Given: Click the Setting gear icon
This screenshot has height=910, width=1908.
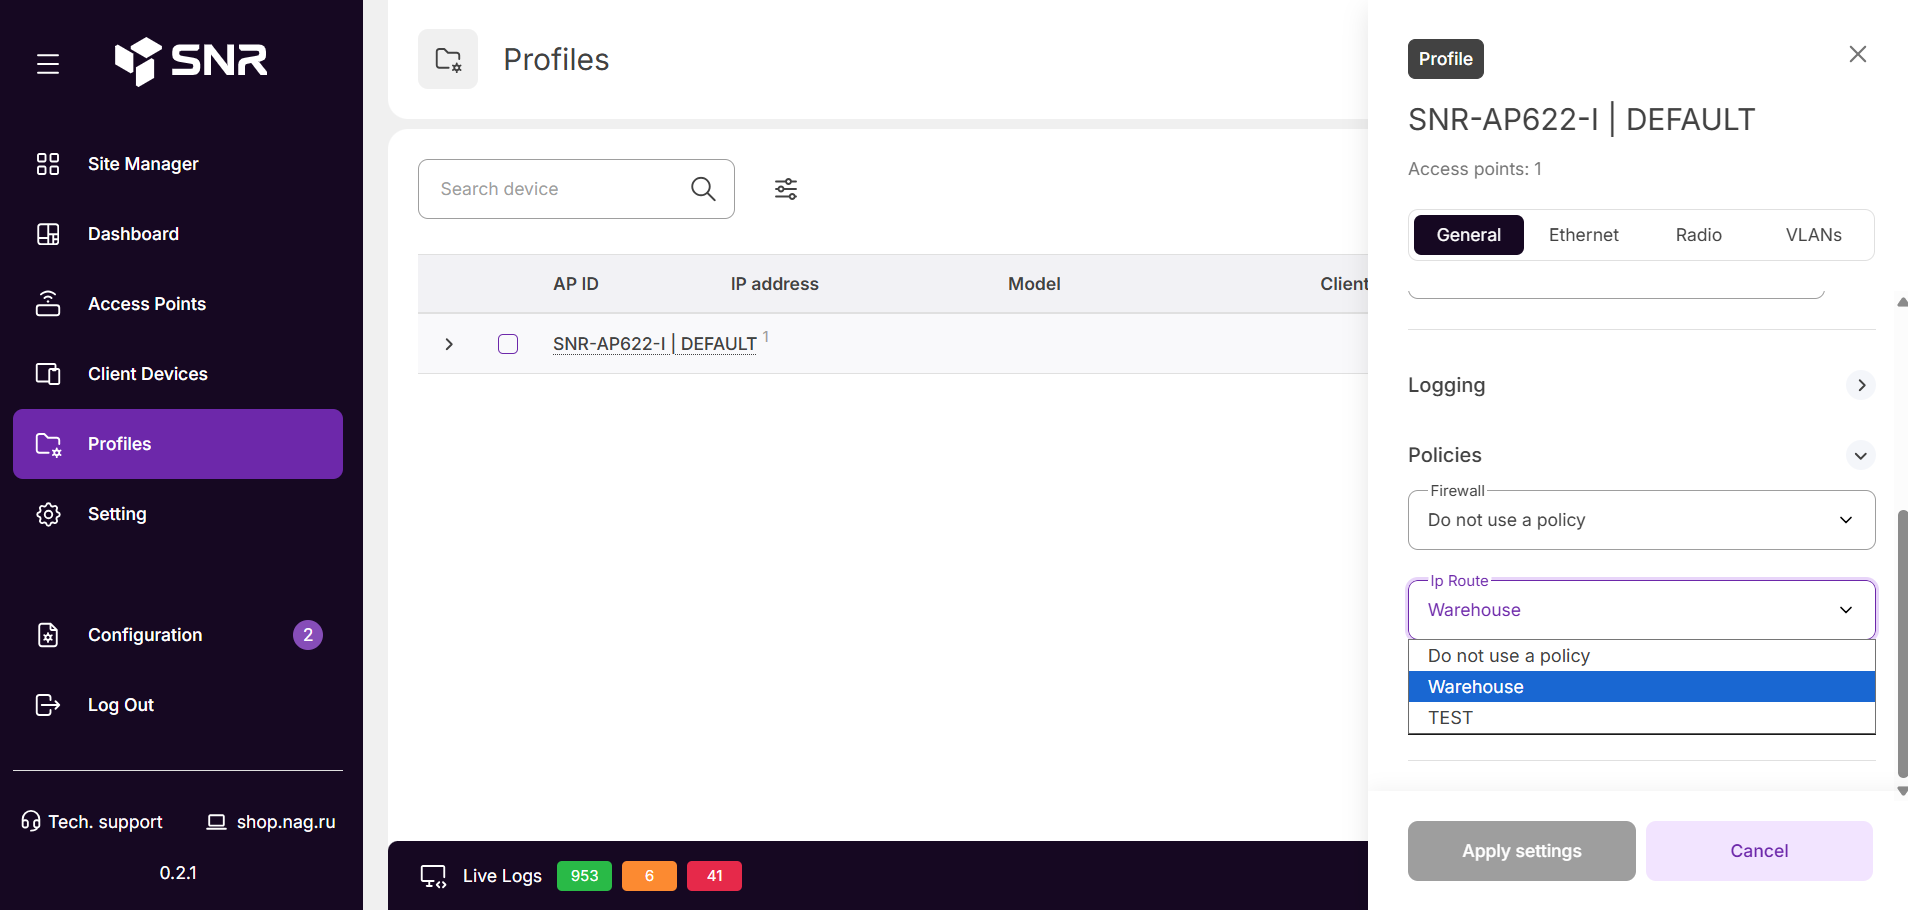Looking at the screenshot, I should [x=48, y=514].
